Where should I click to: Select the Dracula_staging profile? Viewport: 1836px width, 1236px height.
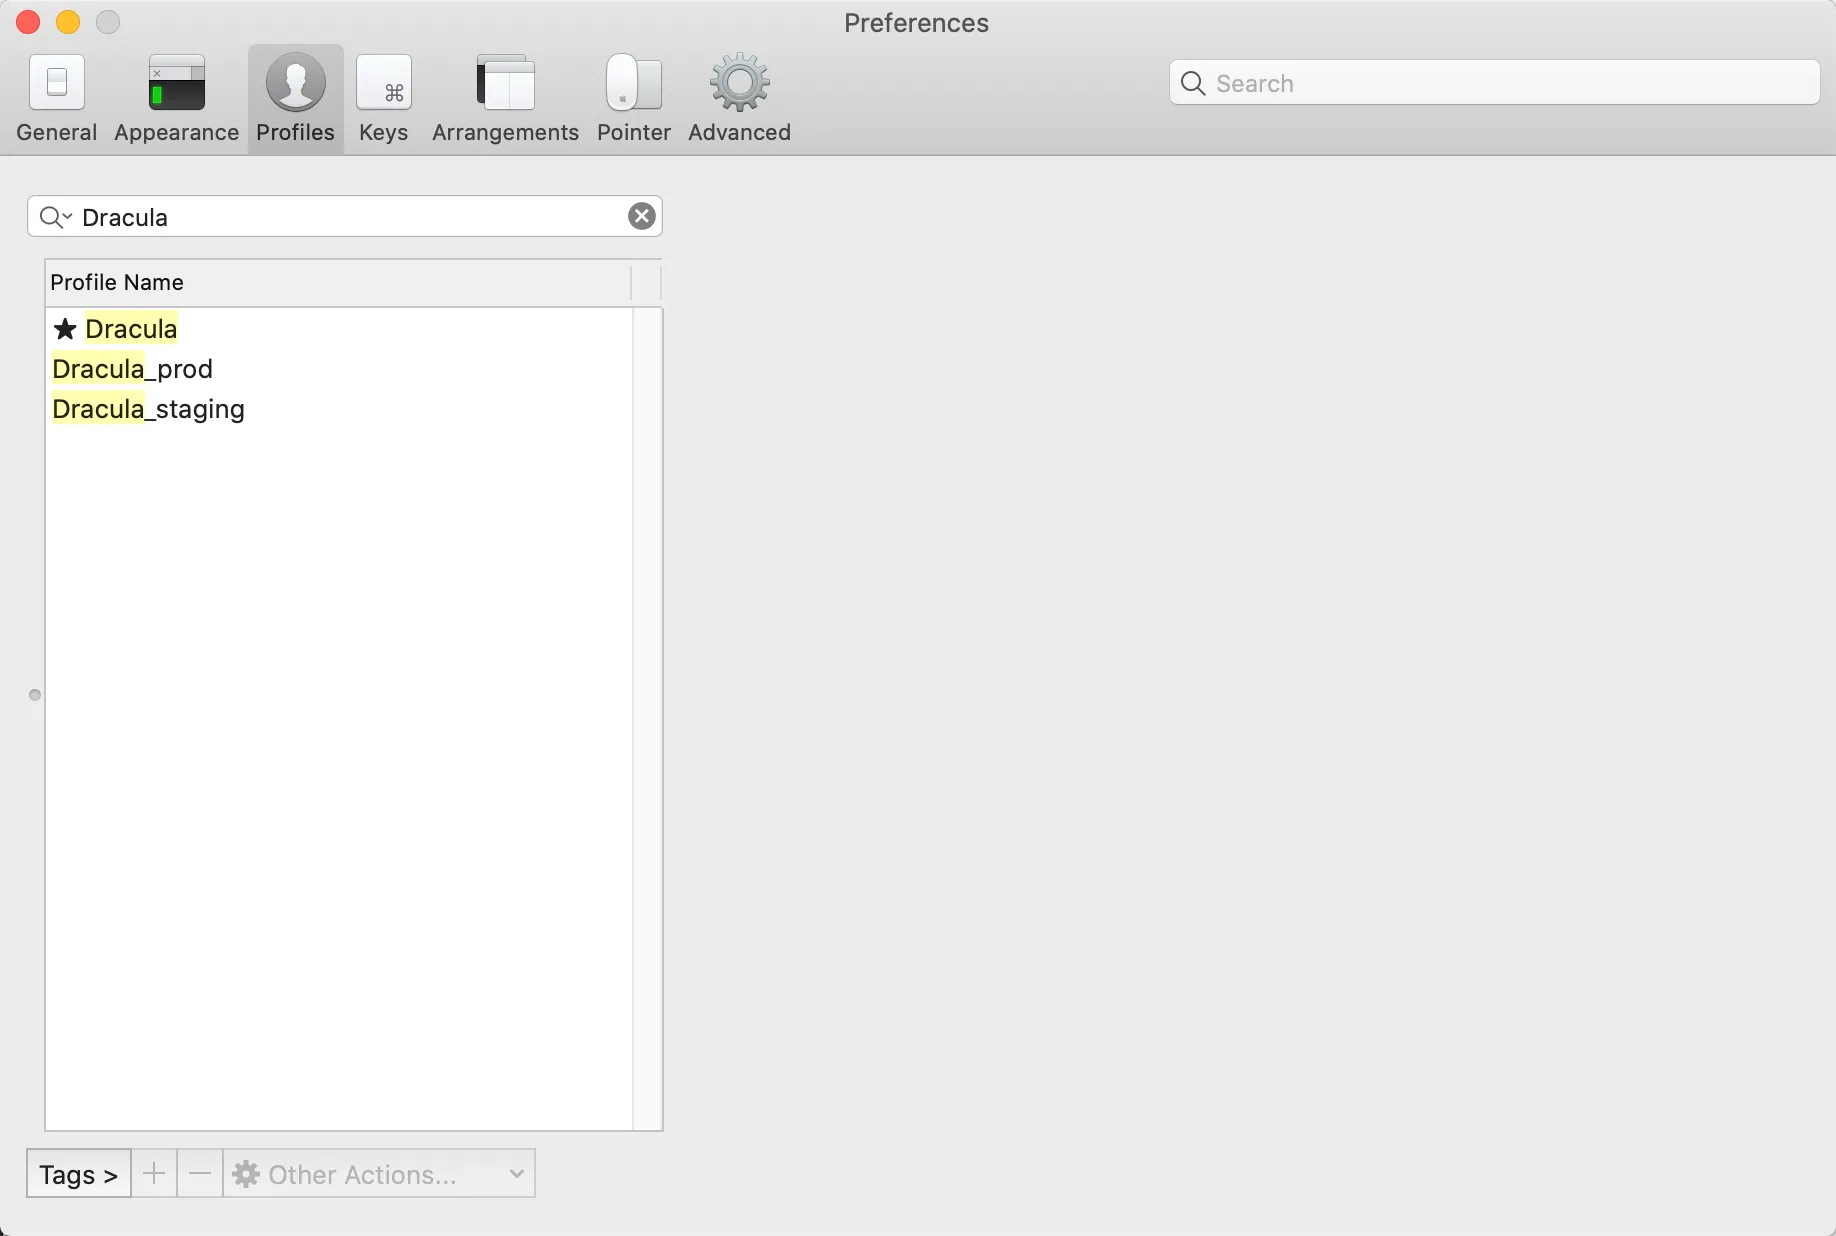339,409
